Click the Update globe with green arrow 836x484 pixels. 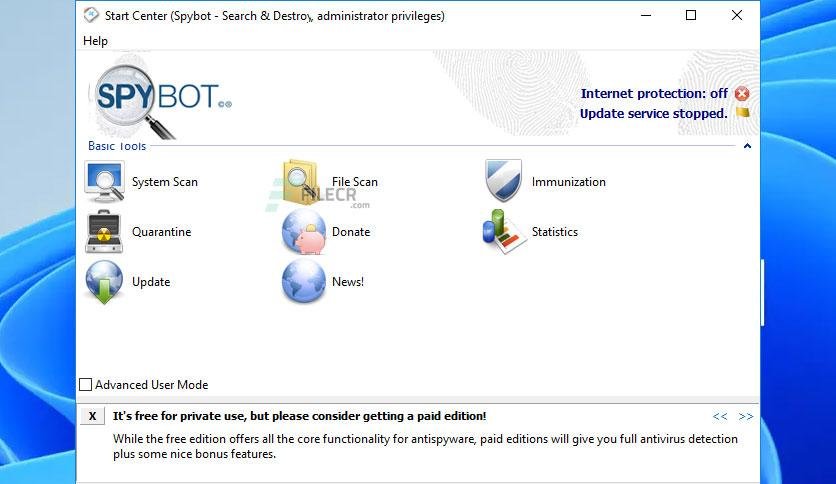[104, 282]
